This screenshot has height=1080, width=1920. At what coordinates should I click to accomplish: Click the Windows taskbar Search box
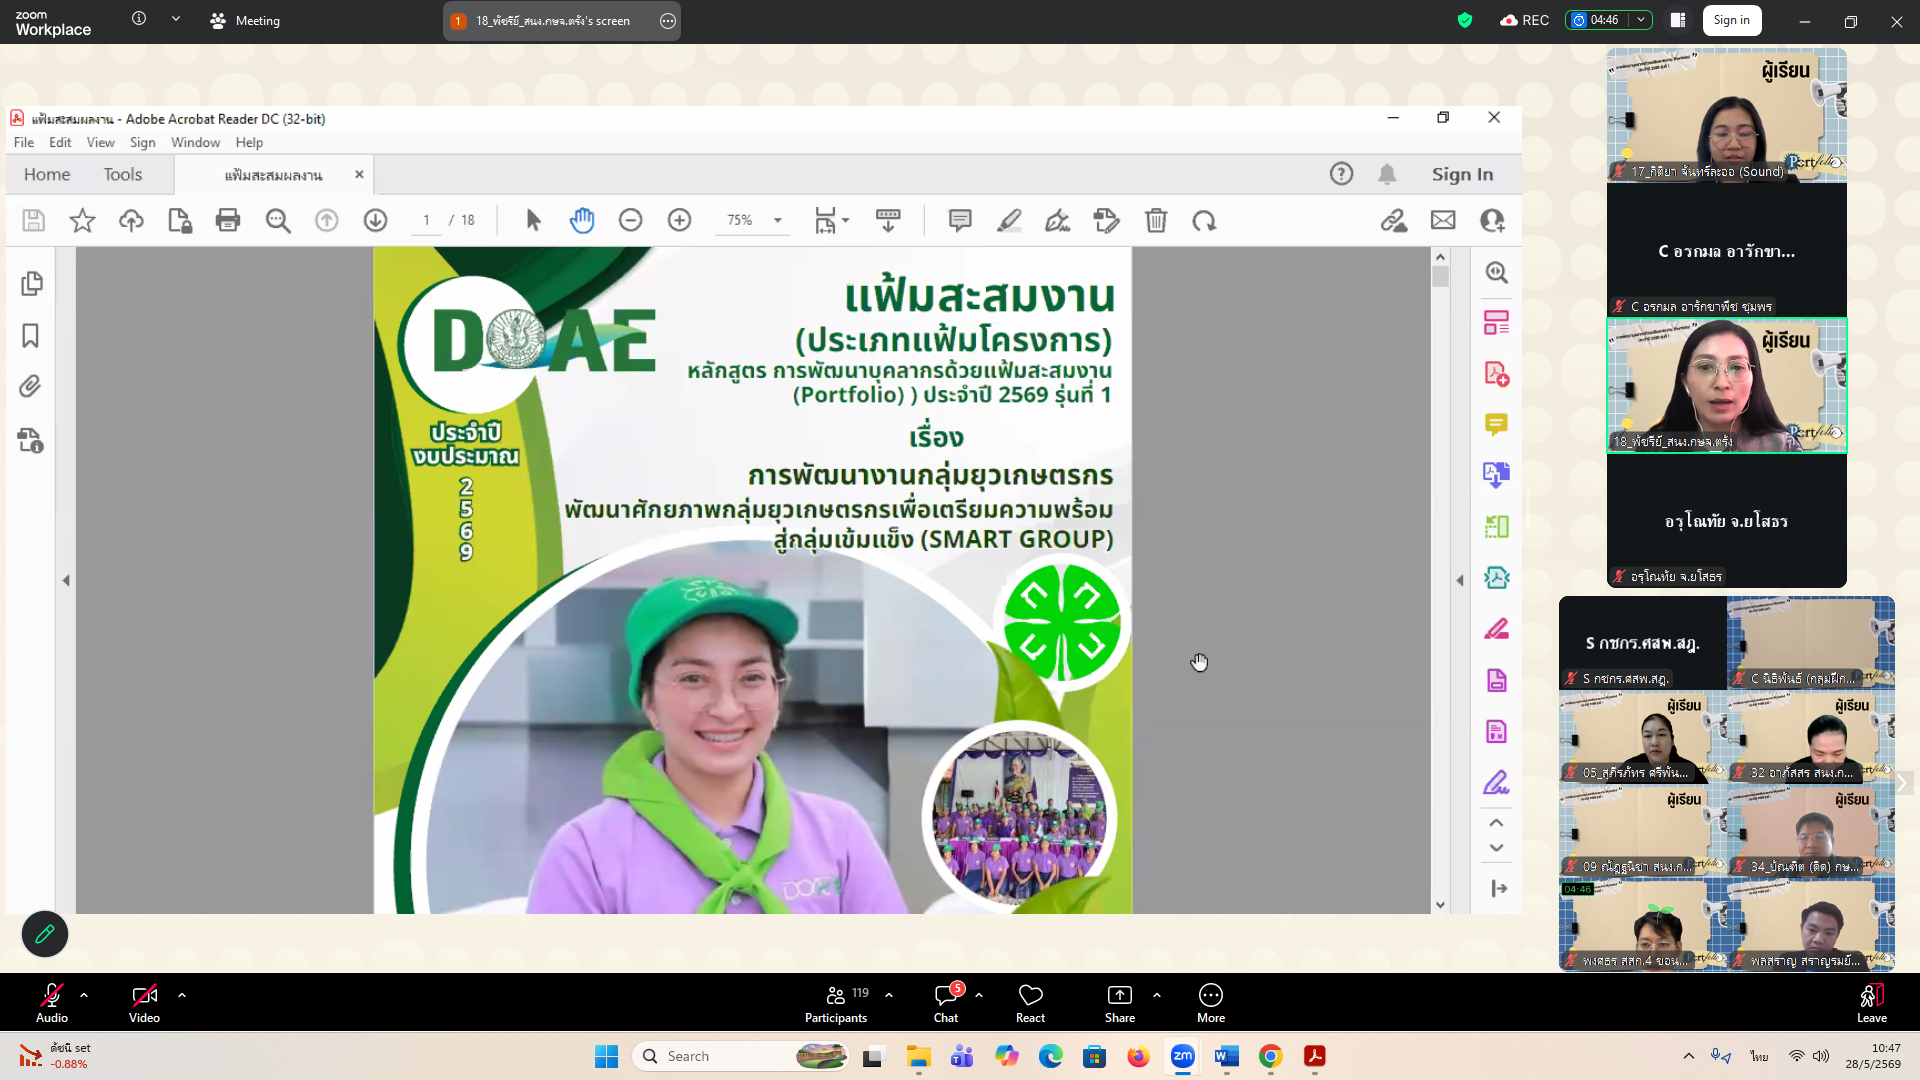tap(741, 1056)
